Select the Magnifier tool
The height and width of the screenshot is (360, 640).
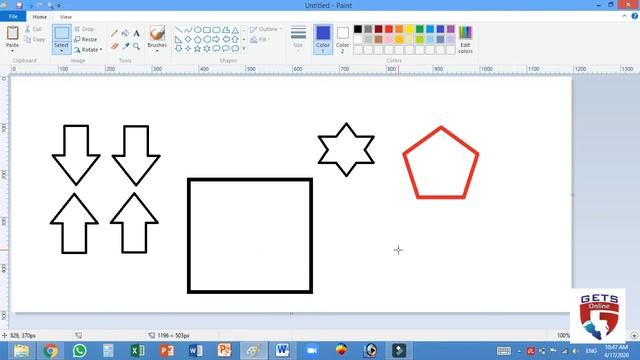pyautogui.click(x=137, y=46)
